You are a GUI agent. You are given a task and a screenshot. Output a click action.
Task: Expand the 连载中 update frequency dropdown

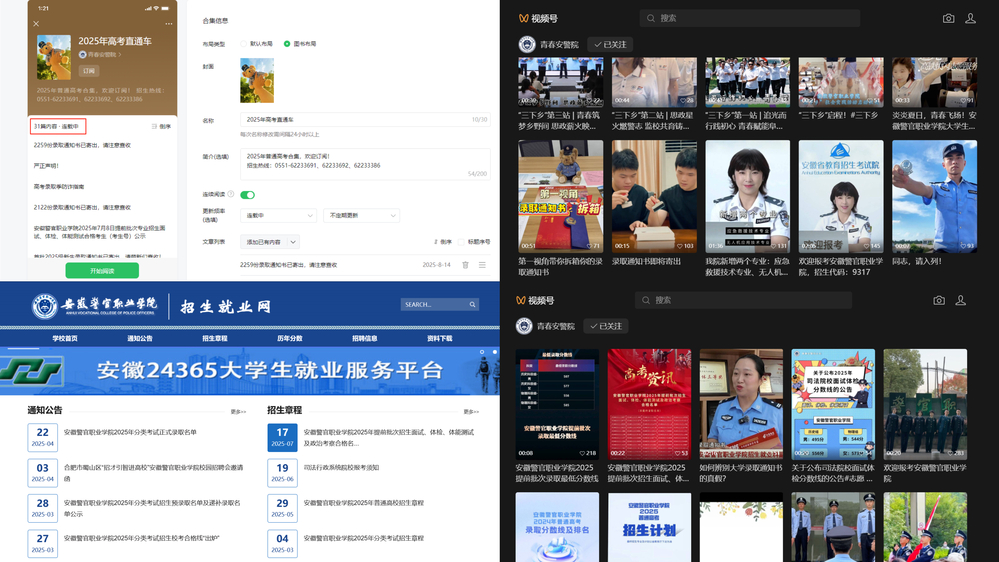point(279,215)
